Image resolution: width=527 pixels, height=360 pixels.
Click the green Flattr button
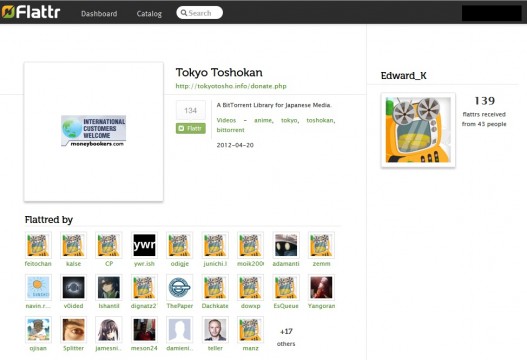[191, 128]
